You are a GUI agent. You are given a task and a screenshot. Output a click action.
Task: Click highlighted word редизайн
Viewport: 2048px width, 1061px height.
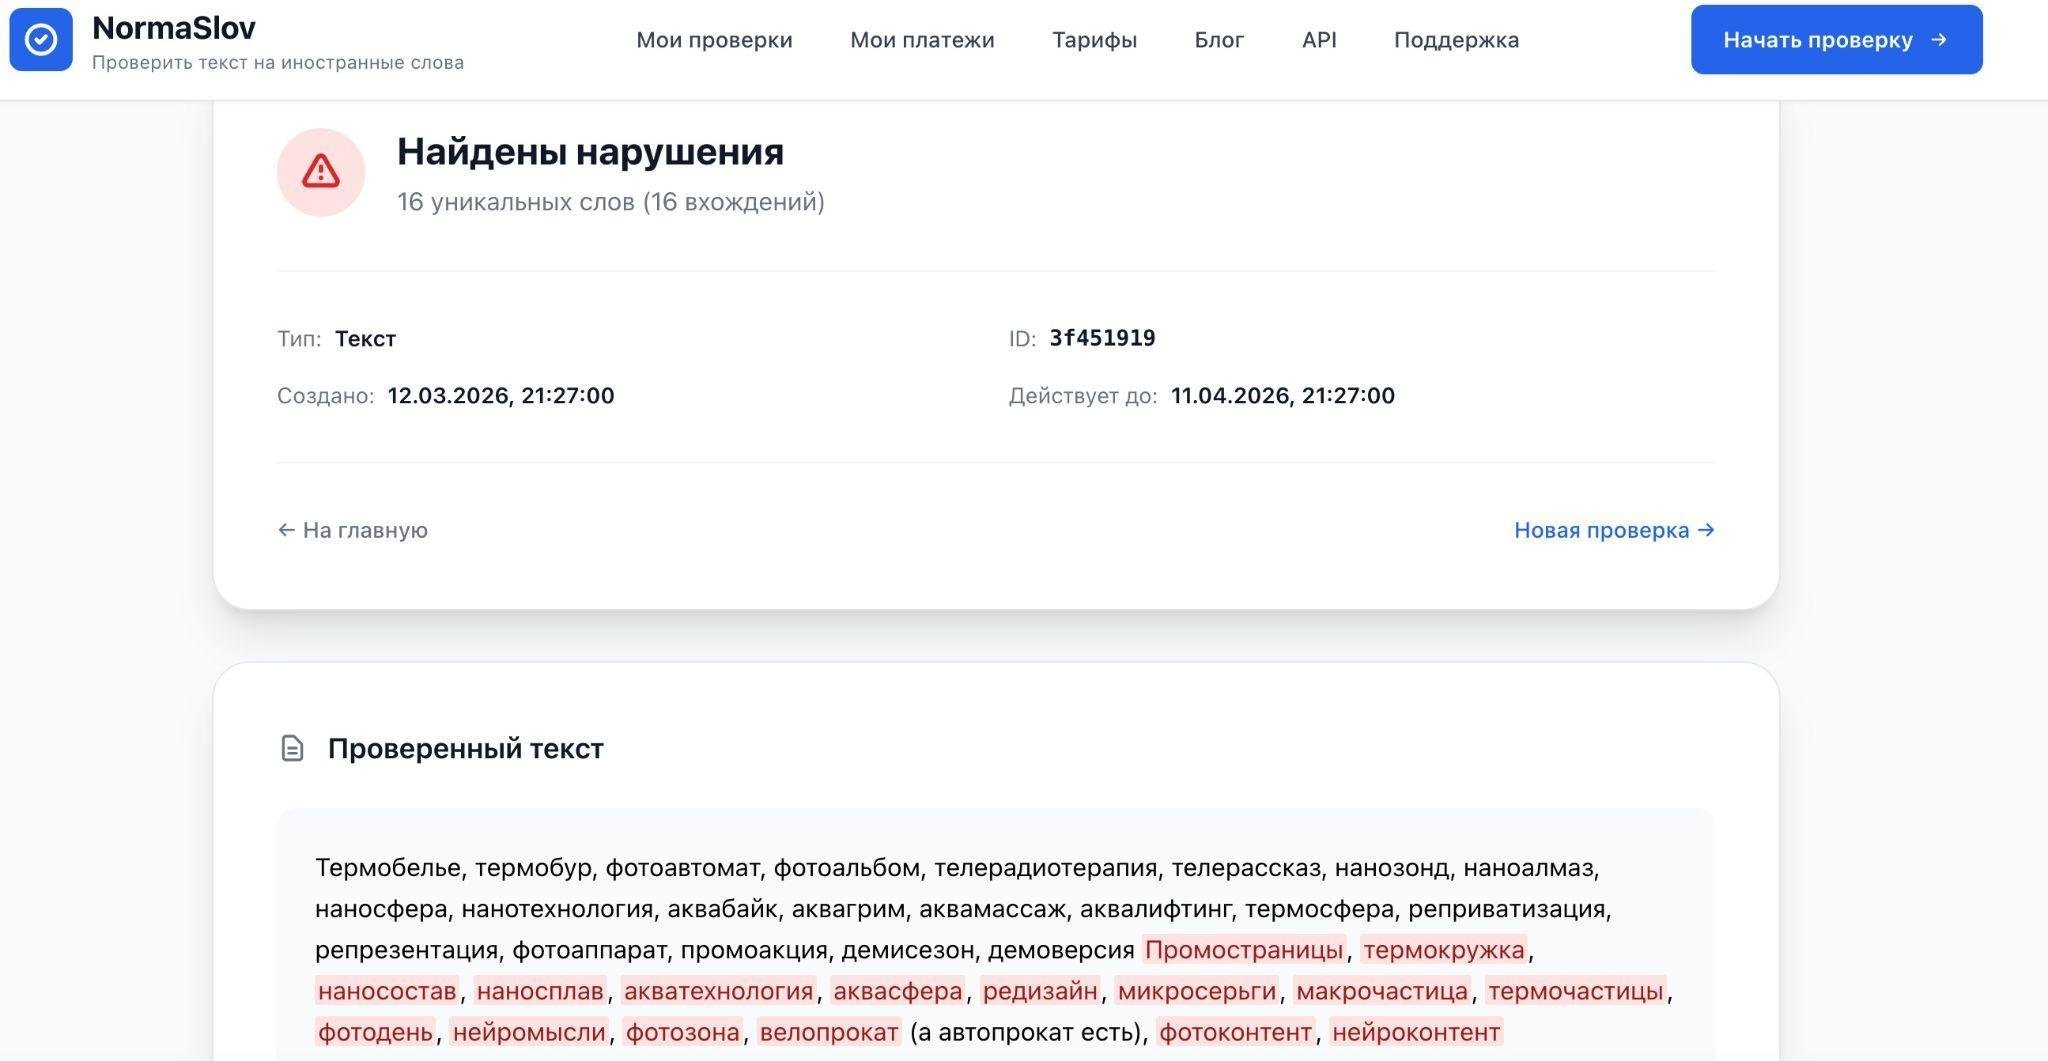click(1039, 991)
